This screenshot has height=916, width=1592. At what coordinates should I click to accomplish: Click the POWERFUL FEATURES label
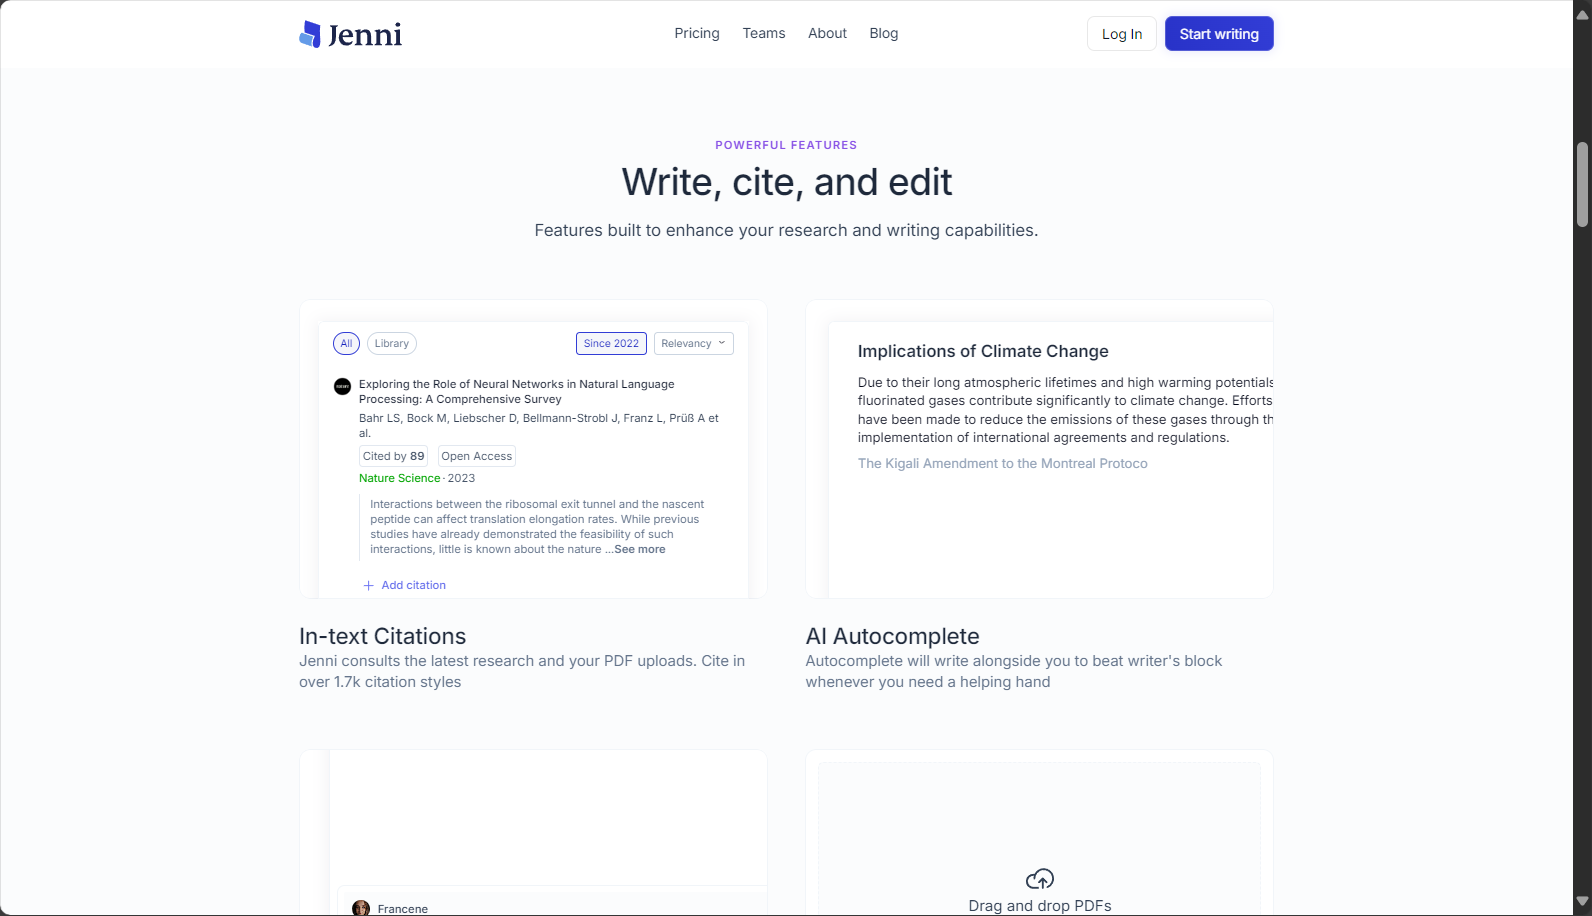[786, 145]
